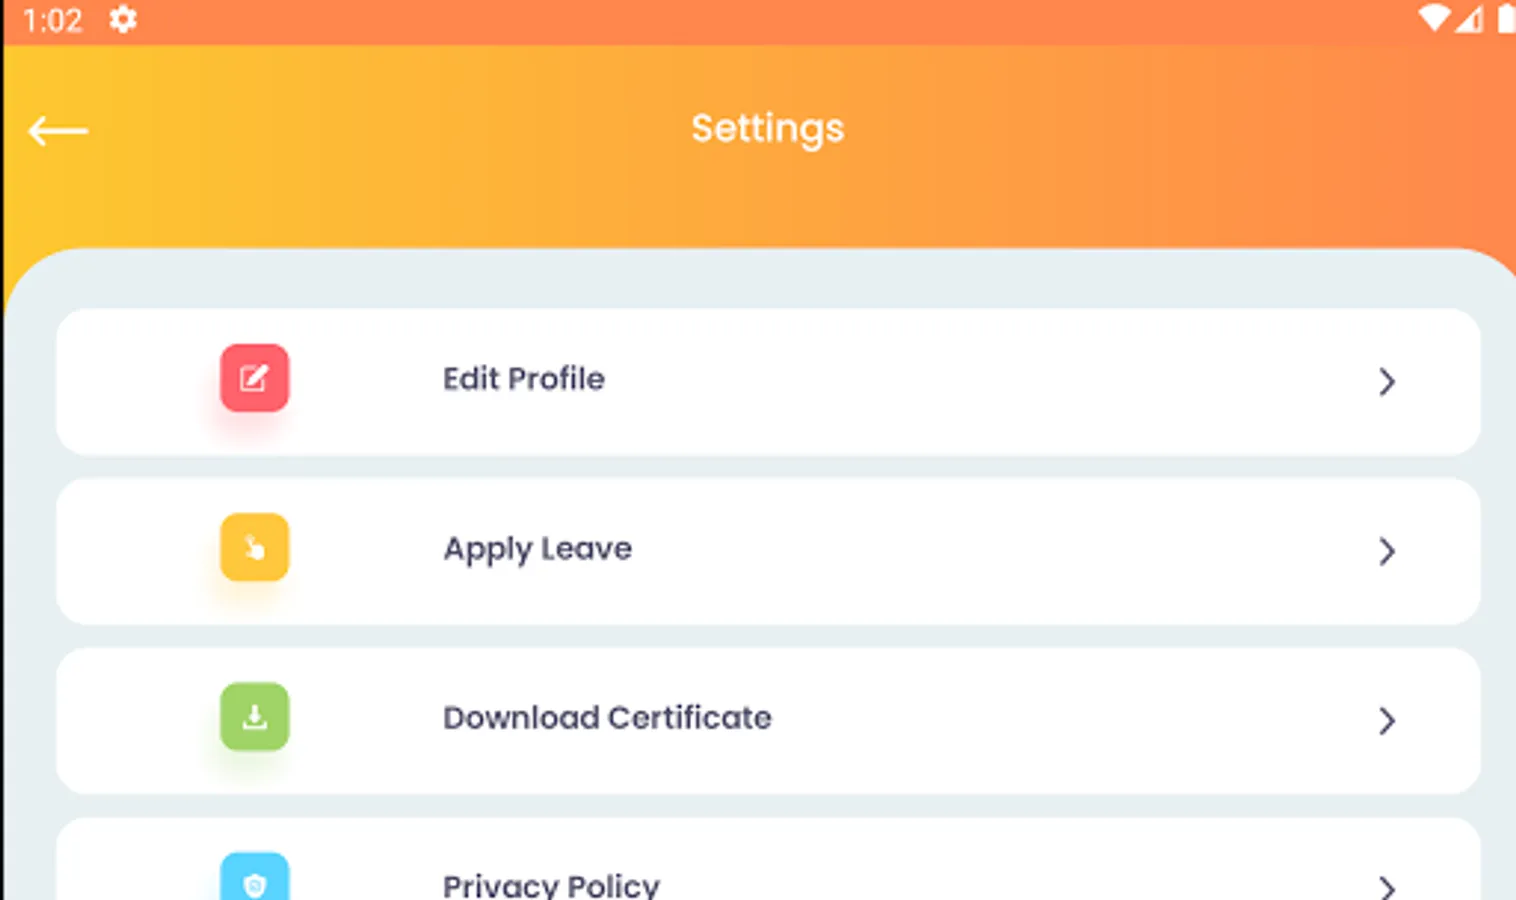Tap the 1:02 clock in status bar

(52, 20)
